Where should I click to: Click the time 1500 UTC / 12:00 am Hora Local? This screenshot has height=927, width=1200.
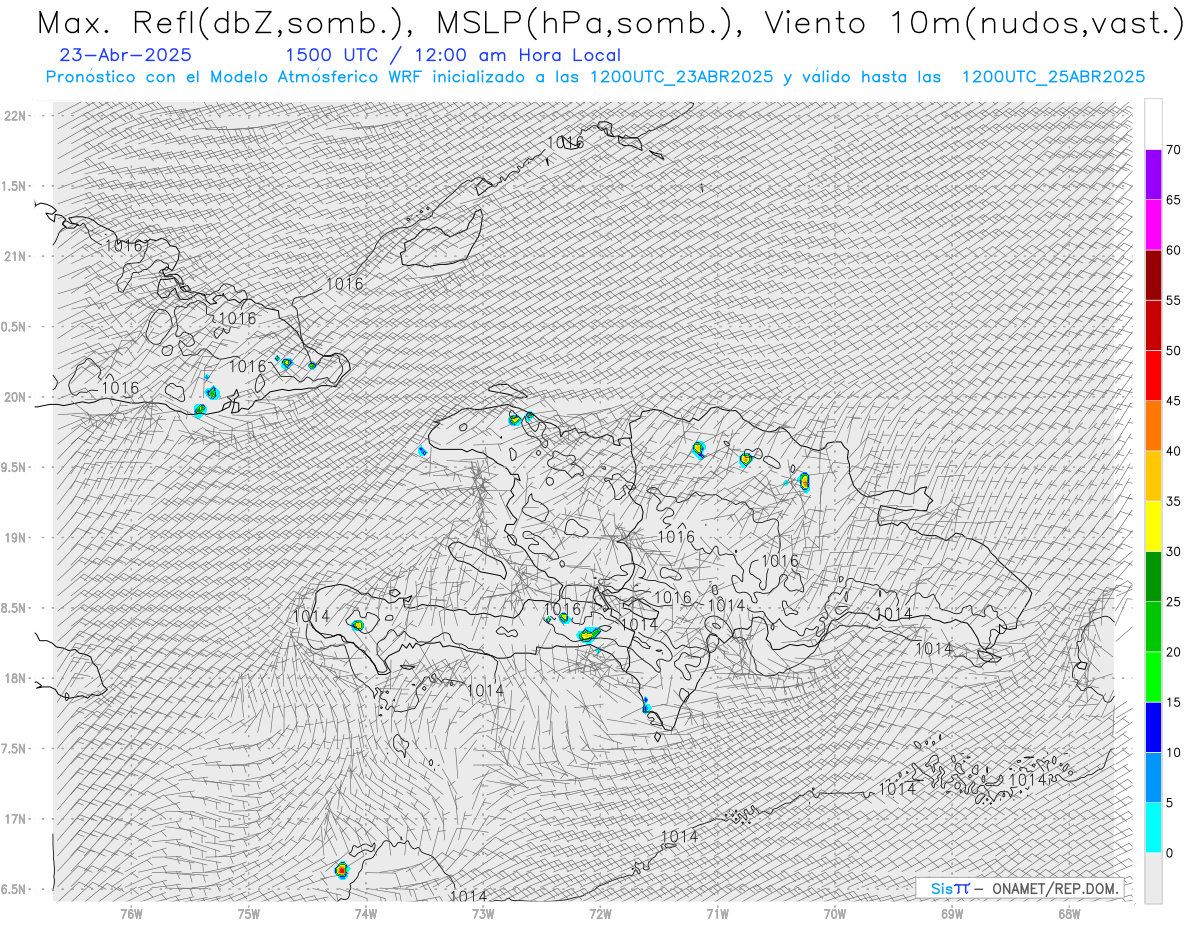tap(453, 56)
